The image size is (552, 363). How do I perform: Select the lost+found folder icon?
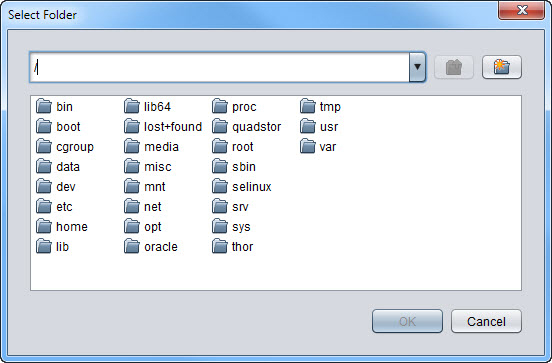[x=132, y=126]
